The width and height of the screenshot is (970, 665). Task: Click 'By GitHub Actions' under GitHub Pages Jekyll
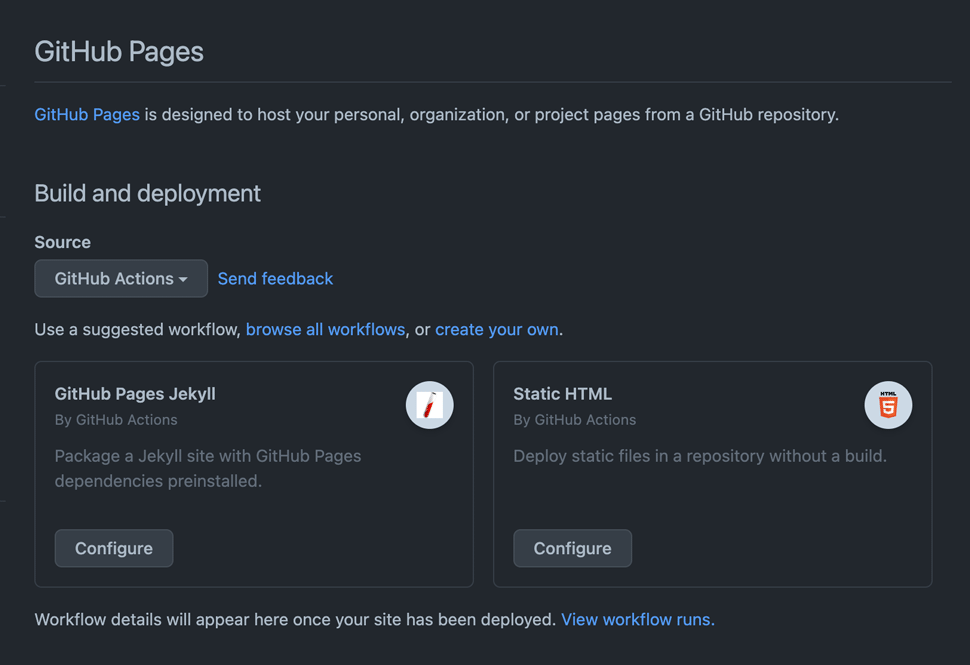pos(116,420)
